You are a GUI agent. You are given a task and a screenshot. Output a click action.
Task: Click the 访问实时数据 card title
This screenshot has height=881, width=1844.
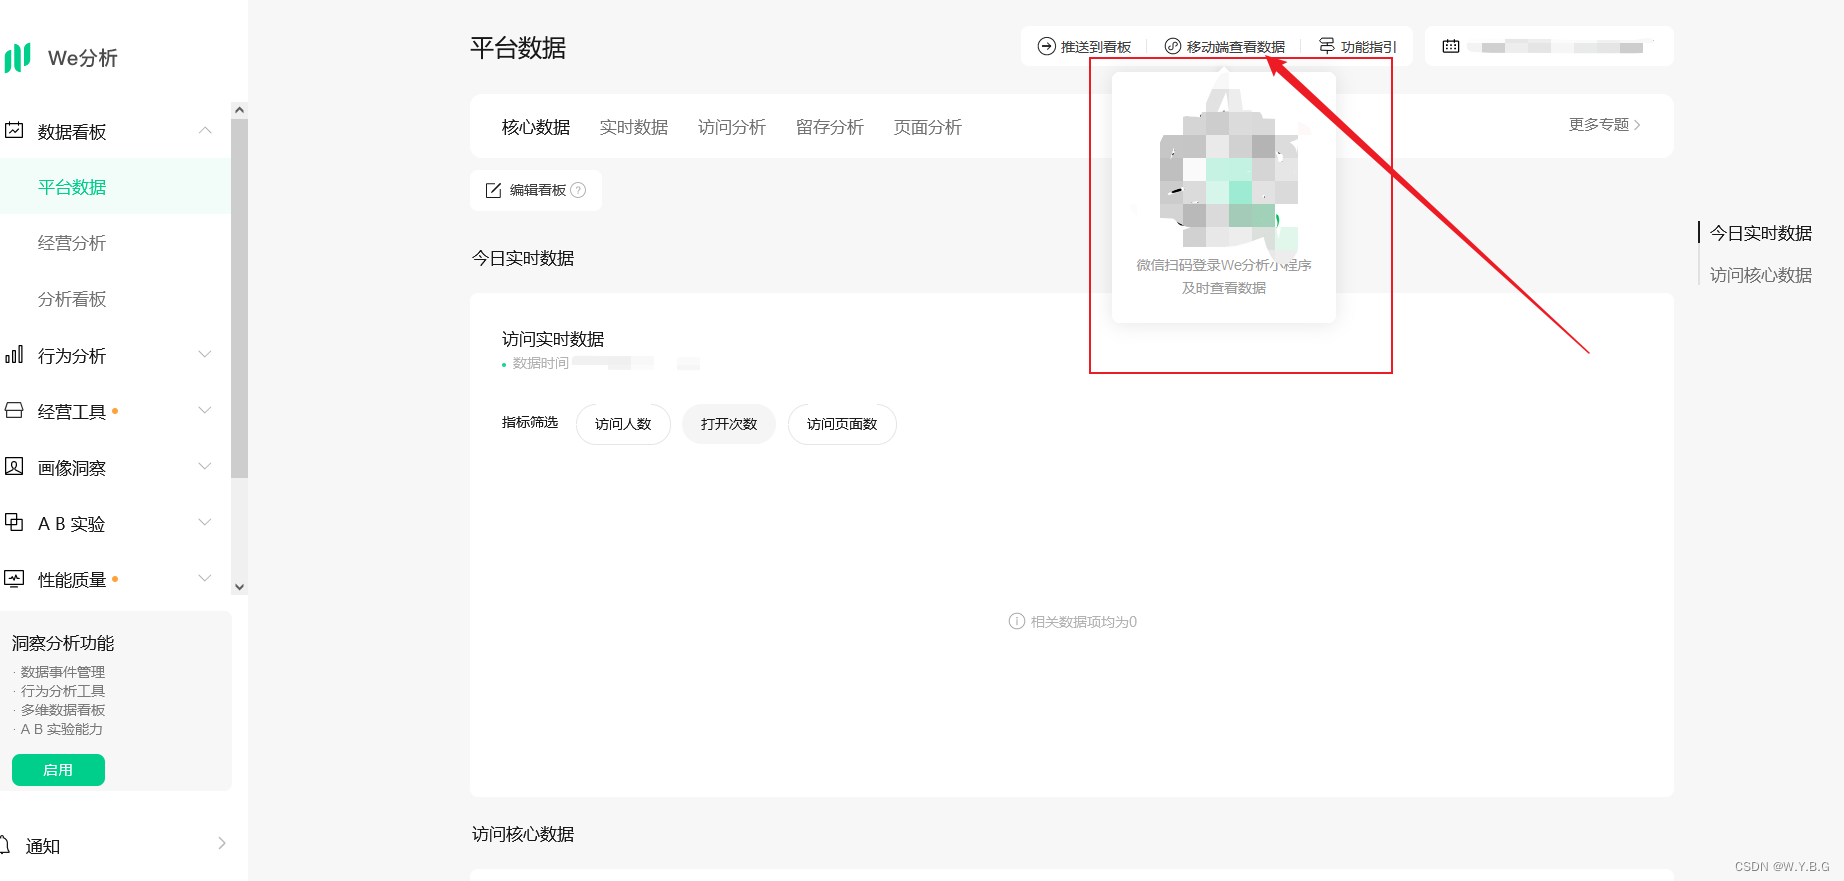pyautogui.click(x=553, y=339)
